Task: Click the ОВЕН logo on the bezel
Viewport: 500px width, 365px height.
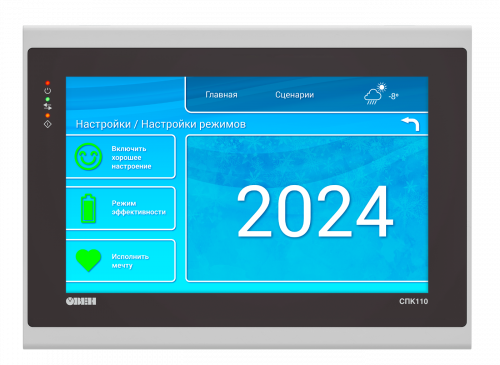Action: [x=81, y=301]
